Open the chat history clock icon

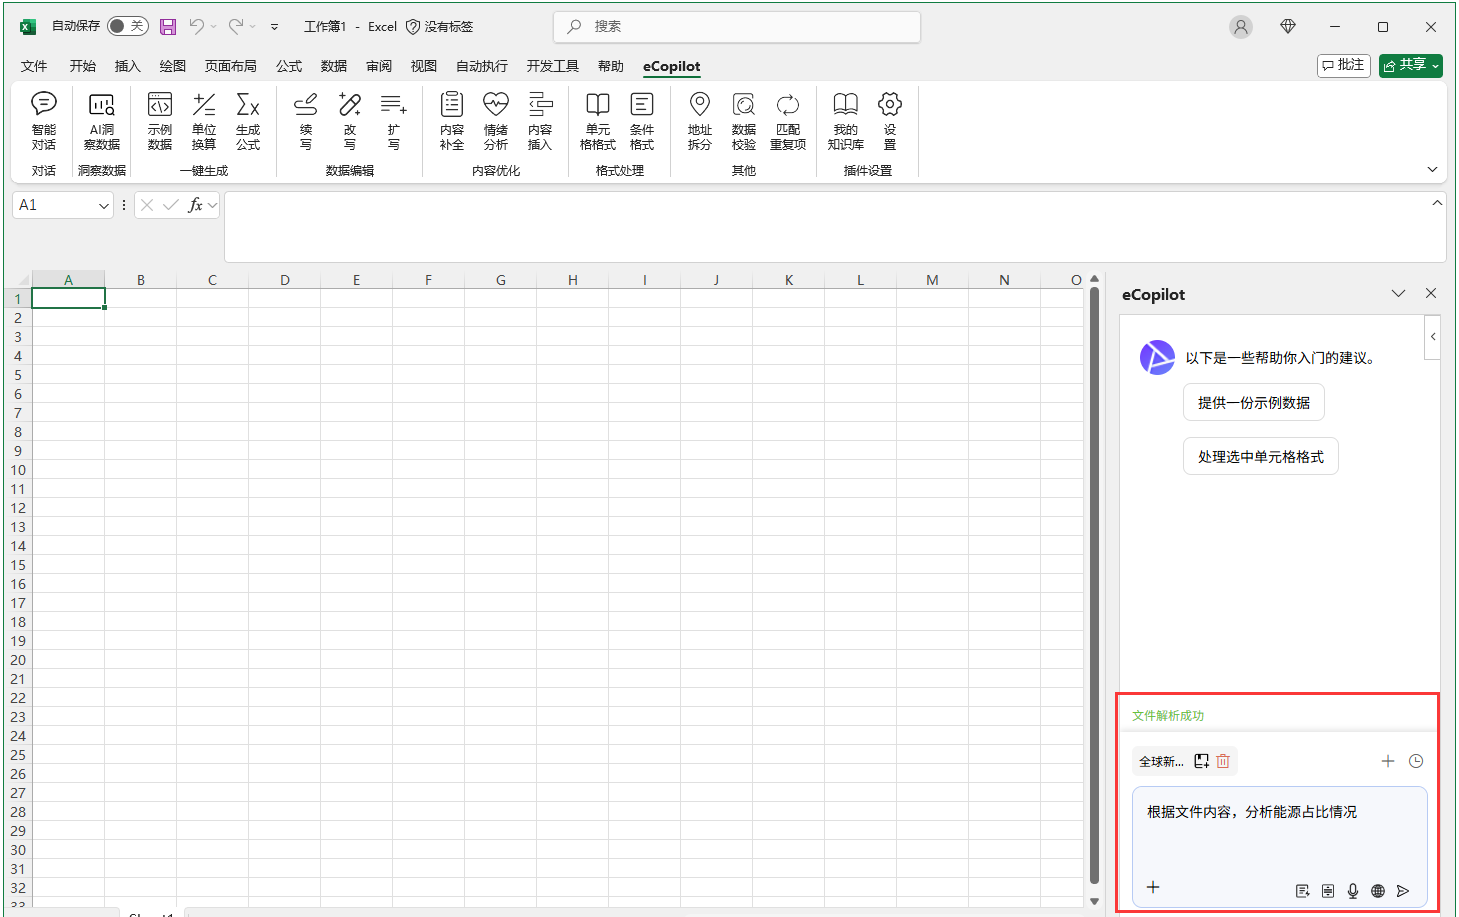[x=1416, y=761]
